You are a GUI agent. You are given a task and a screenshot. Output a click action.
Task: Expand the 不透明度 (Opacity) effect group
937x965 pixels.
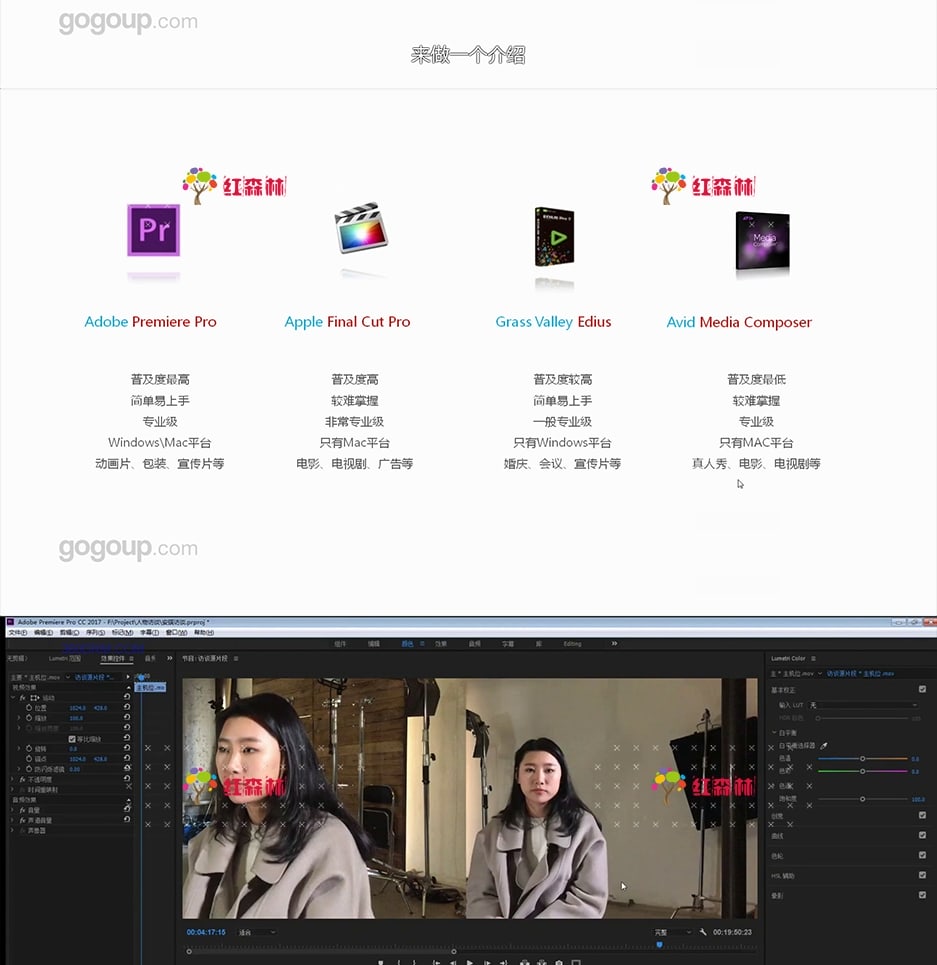click(13, 779)
